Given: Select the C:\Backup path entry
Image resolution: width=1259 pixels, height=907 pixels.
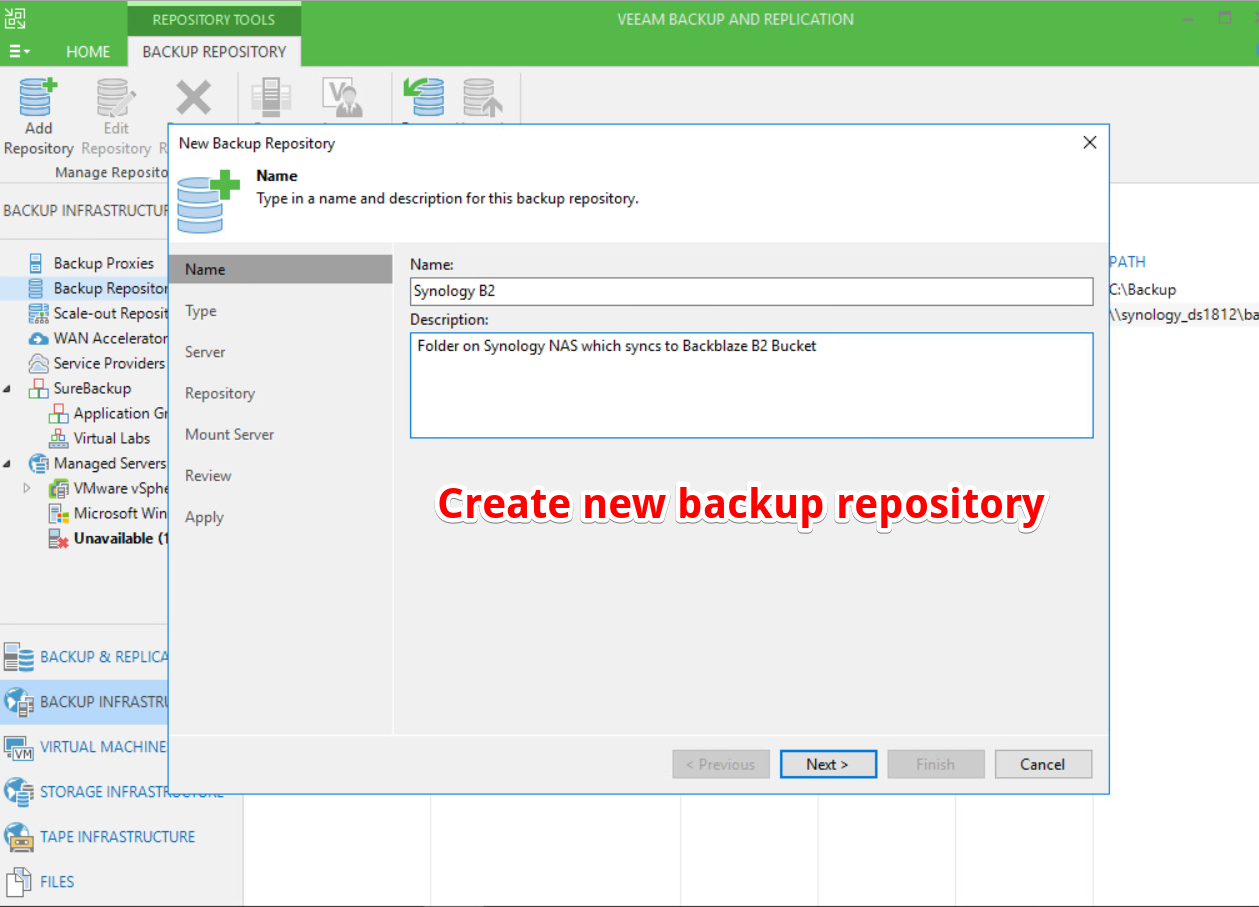Looking at the screenshot, I should point(1142,289).
